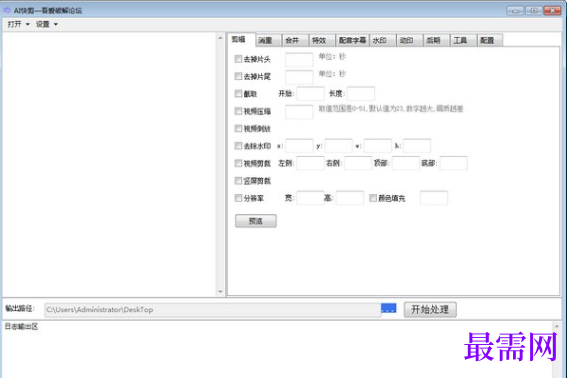Enable the 视频压缩 checkbox
Image resolution: width=576 pixels, height=378 pixels.
coord(238,111)
